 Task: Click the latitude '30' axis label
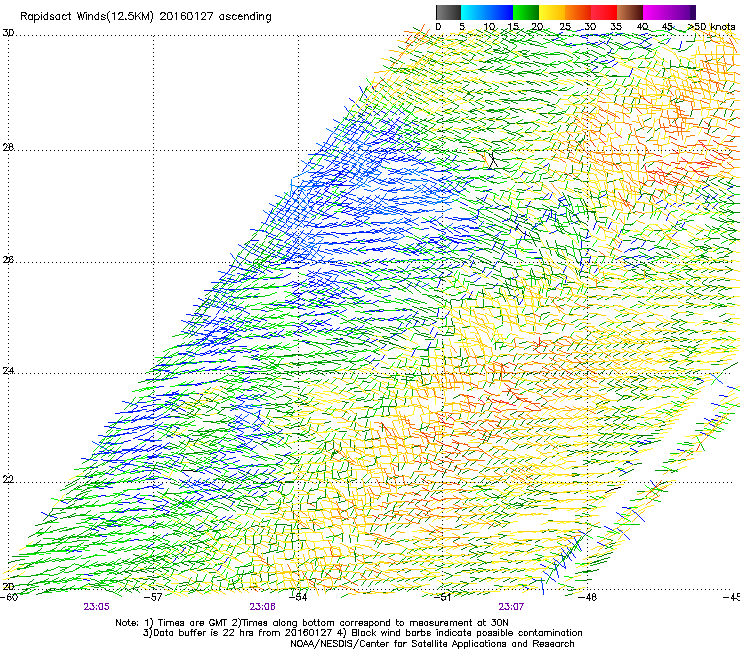[x=8, y=33]
